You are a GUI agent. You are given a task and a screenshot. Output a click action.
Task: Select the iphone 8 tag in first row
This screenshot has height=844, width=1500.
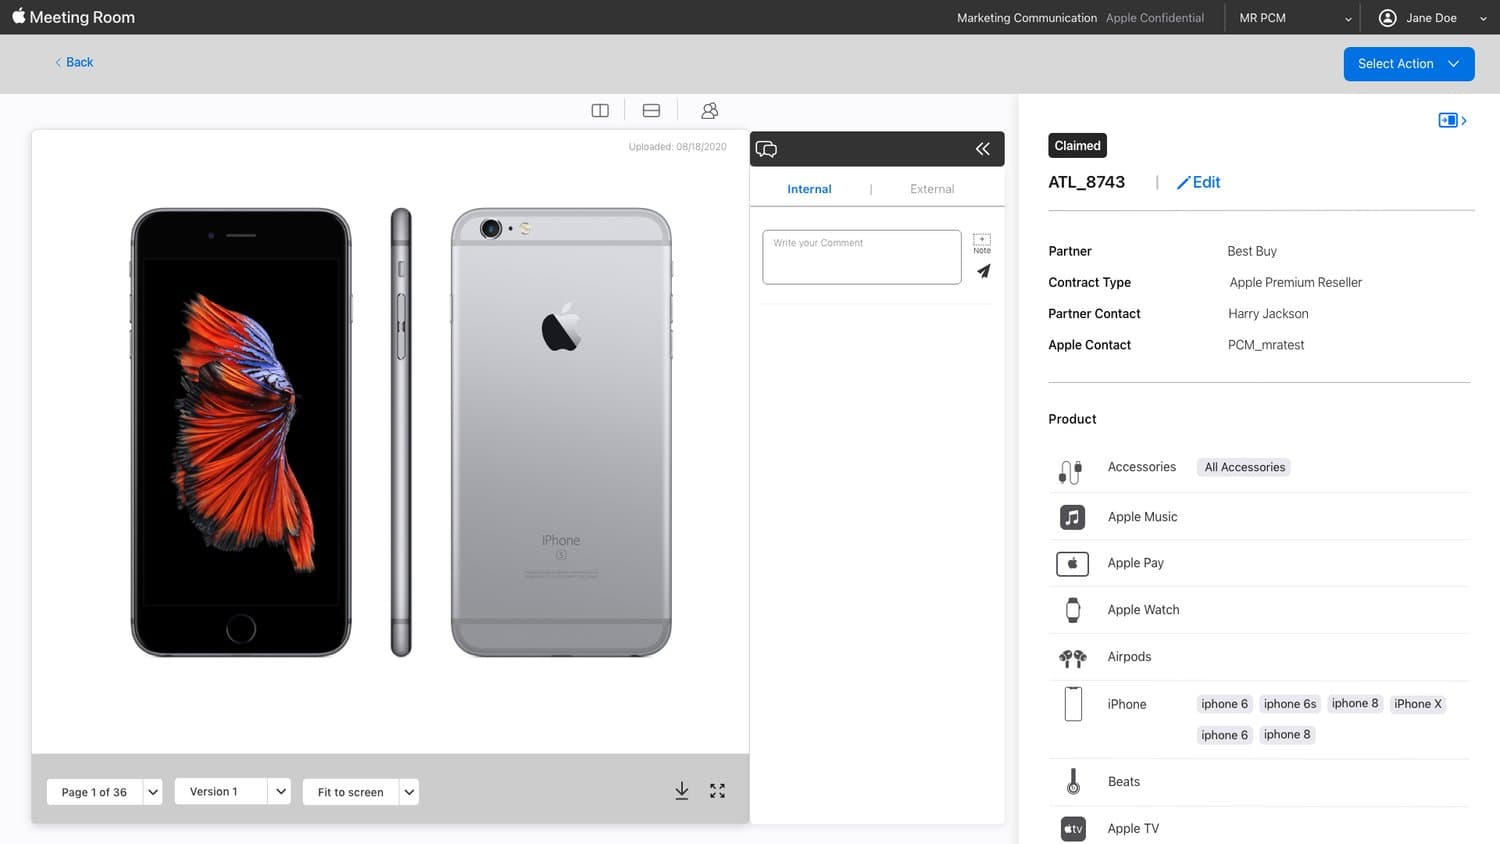(x=1355, y=703)
